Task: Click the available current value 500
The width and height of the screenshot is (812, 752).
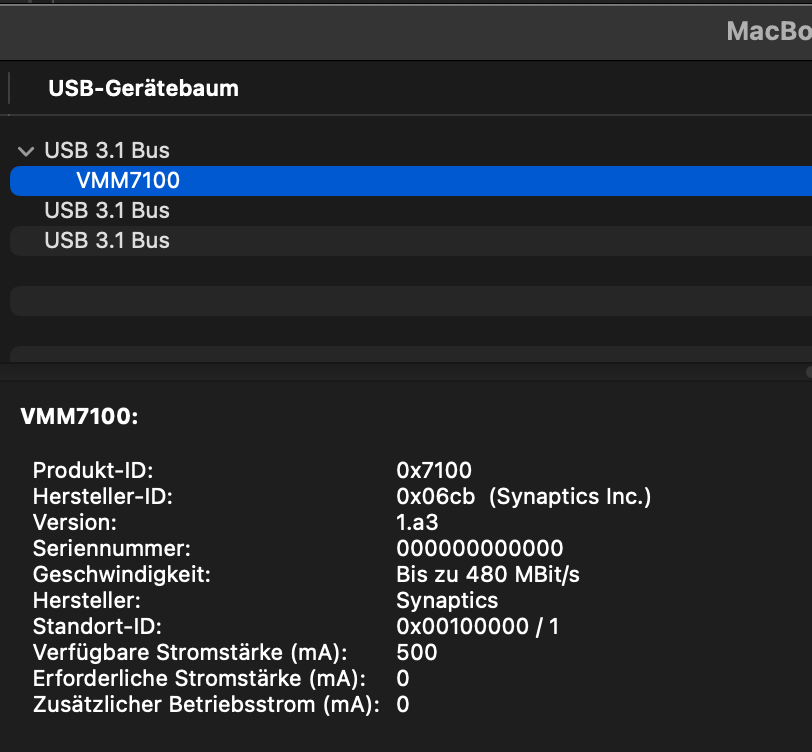Action: coord(416,652)
